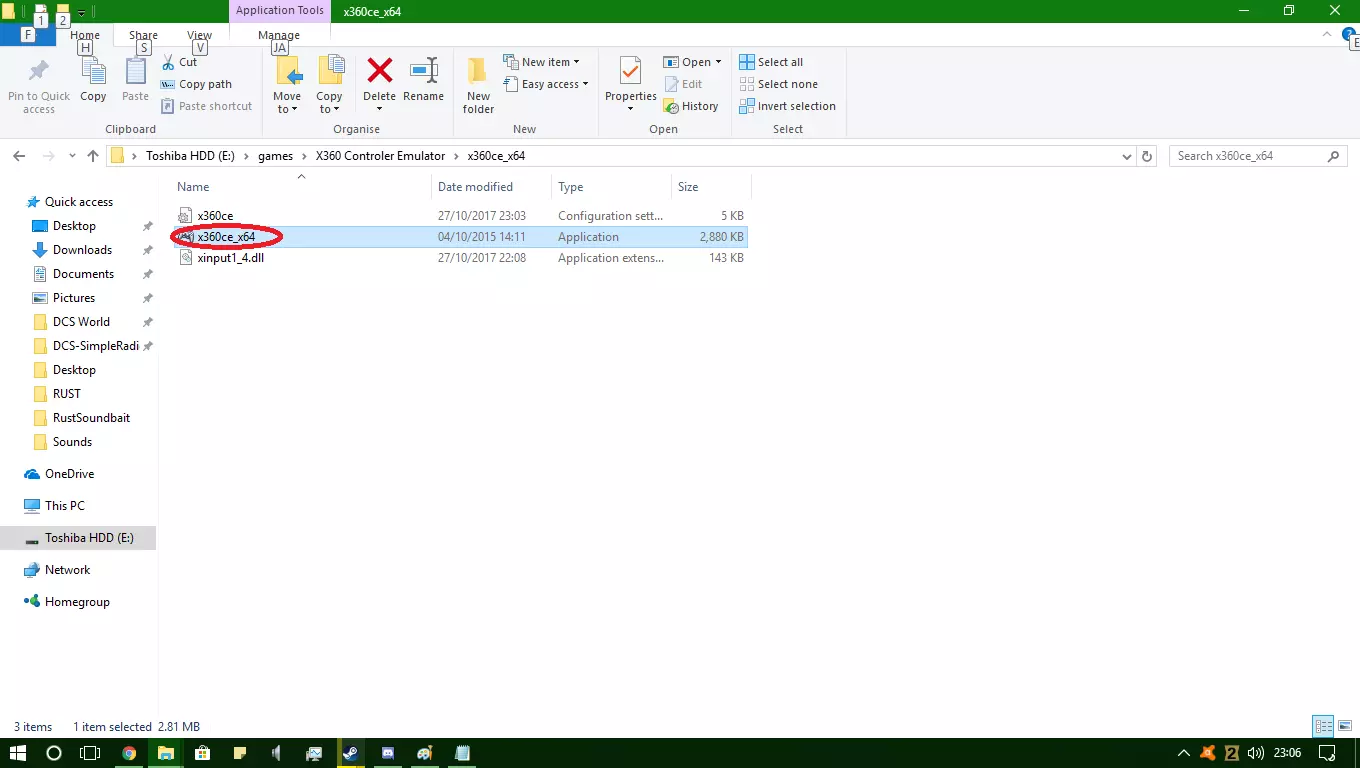Click the red X Delete icon
The height and width of the screenshot is (768, 1360).
379,71
